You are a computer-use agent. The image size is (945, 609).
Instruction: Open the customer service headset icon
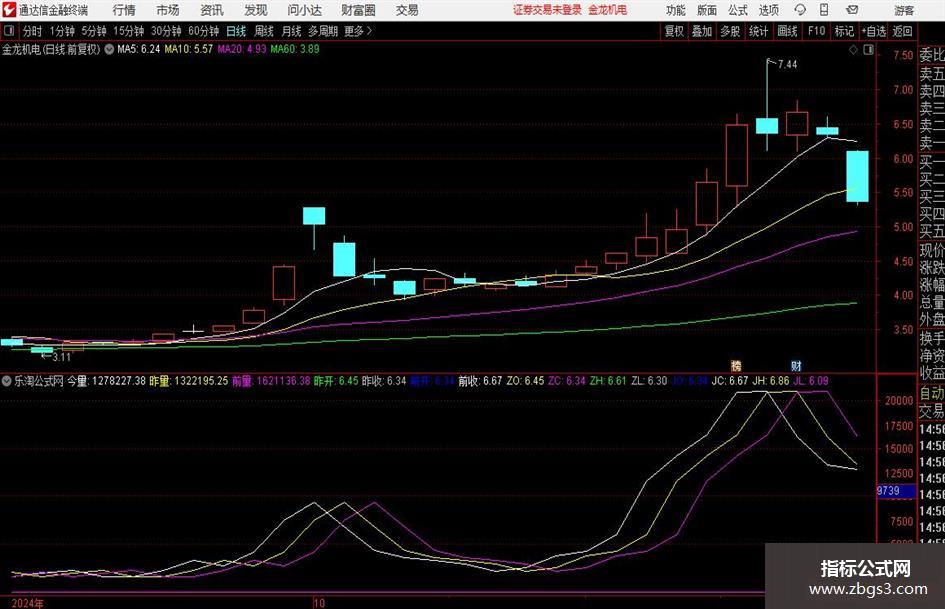point(800,10)
